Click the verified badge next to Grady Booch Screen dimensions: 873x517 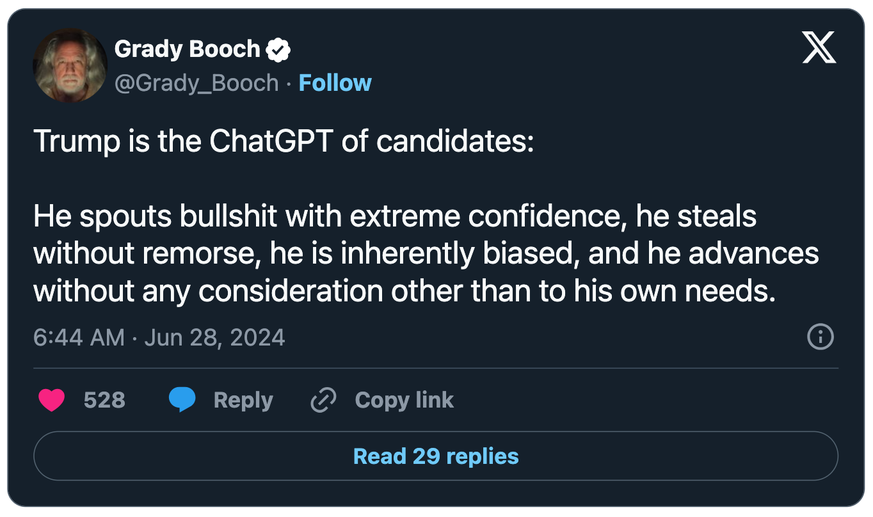point(278,50)
